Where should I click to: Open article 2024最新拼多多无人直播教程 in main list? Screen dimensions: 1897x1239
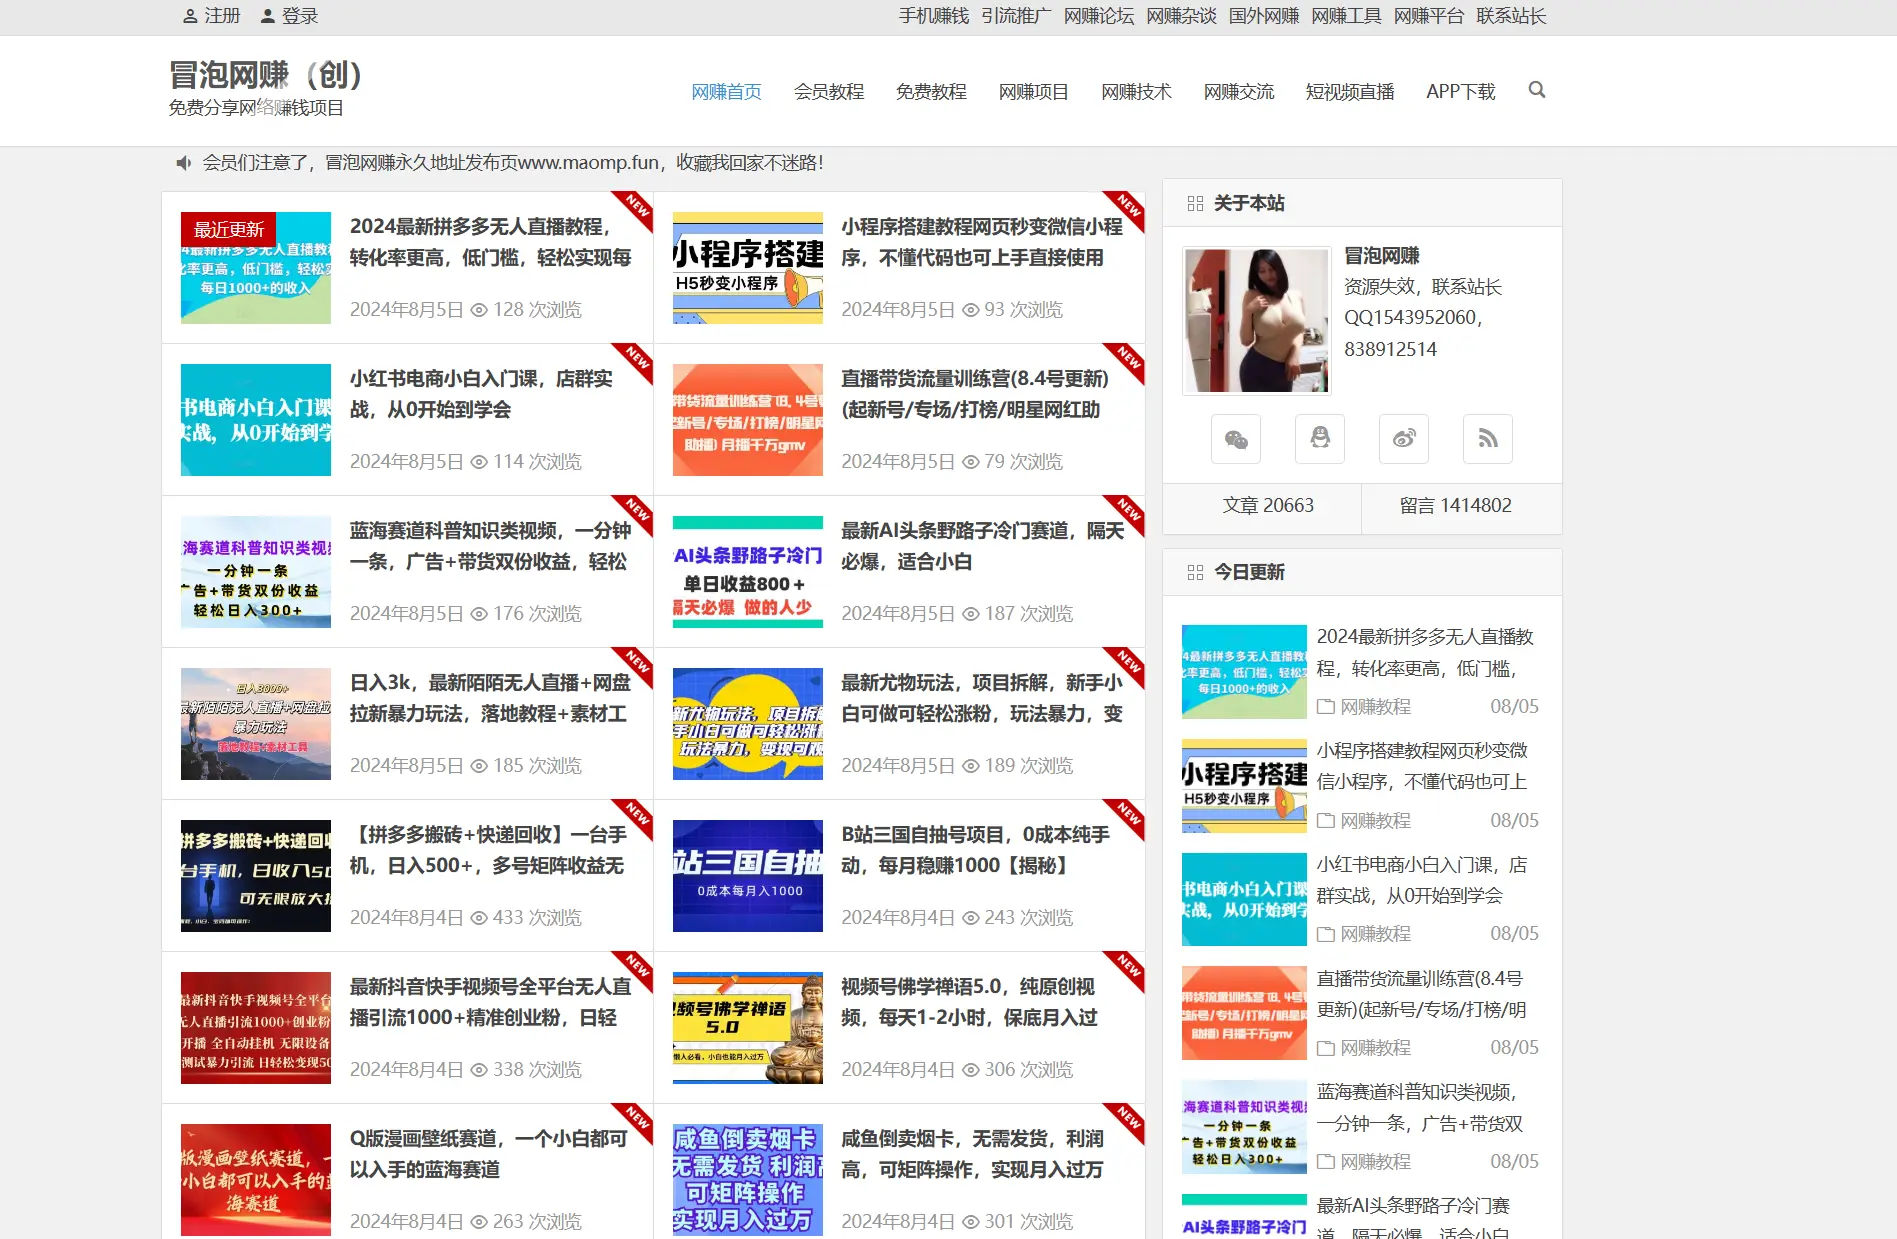pos(490,242)
